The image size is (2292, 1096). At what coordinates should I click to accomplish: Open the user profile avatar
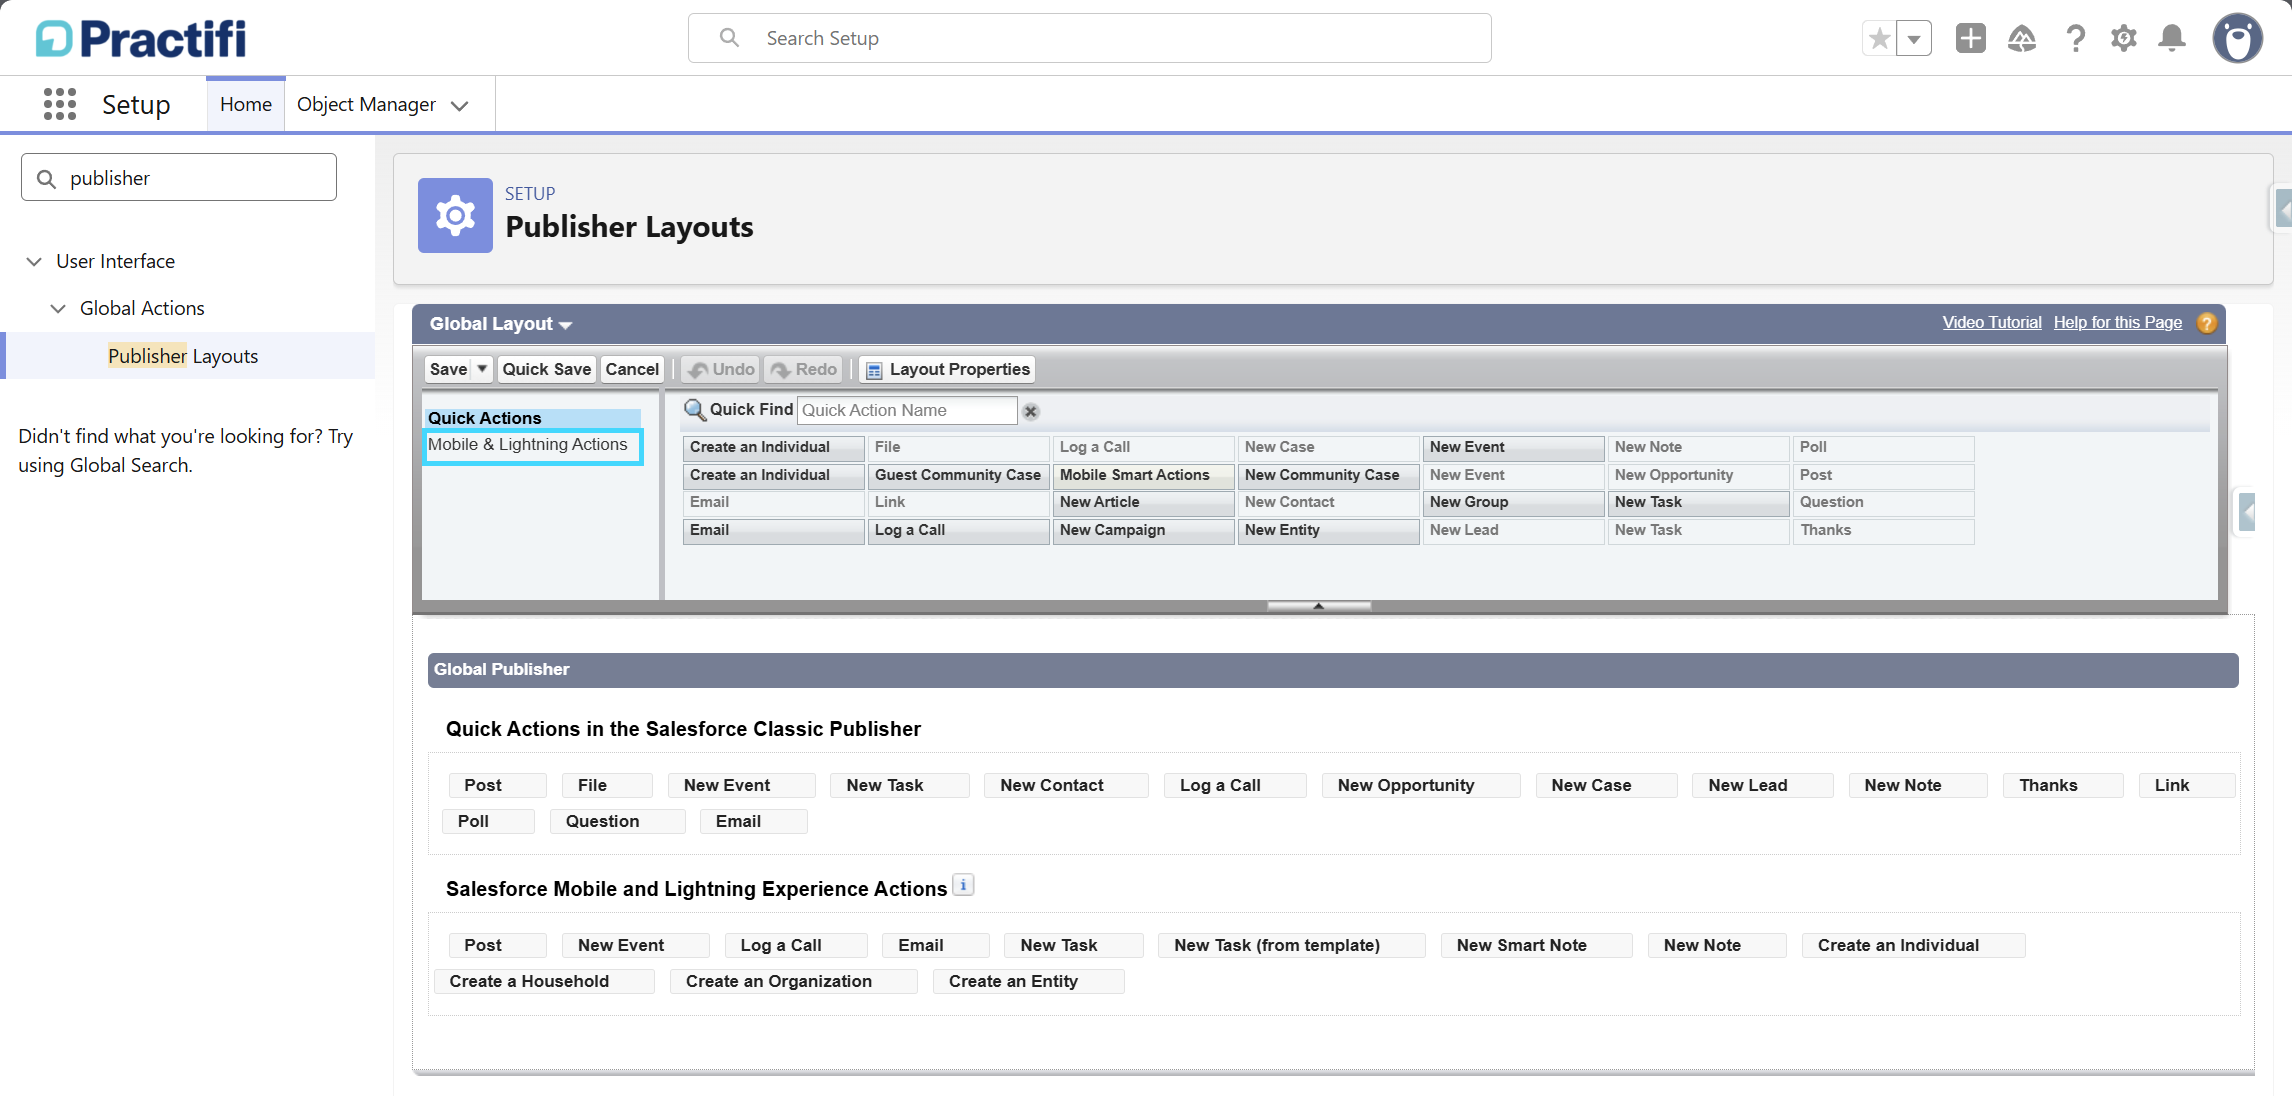pos(2237,39)
